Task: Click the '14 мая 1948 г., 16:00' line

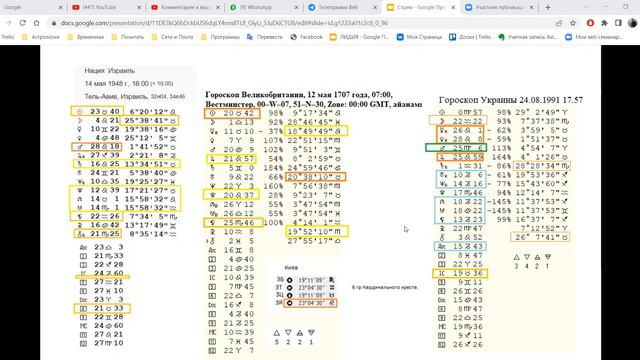Action: point(129,83)
